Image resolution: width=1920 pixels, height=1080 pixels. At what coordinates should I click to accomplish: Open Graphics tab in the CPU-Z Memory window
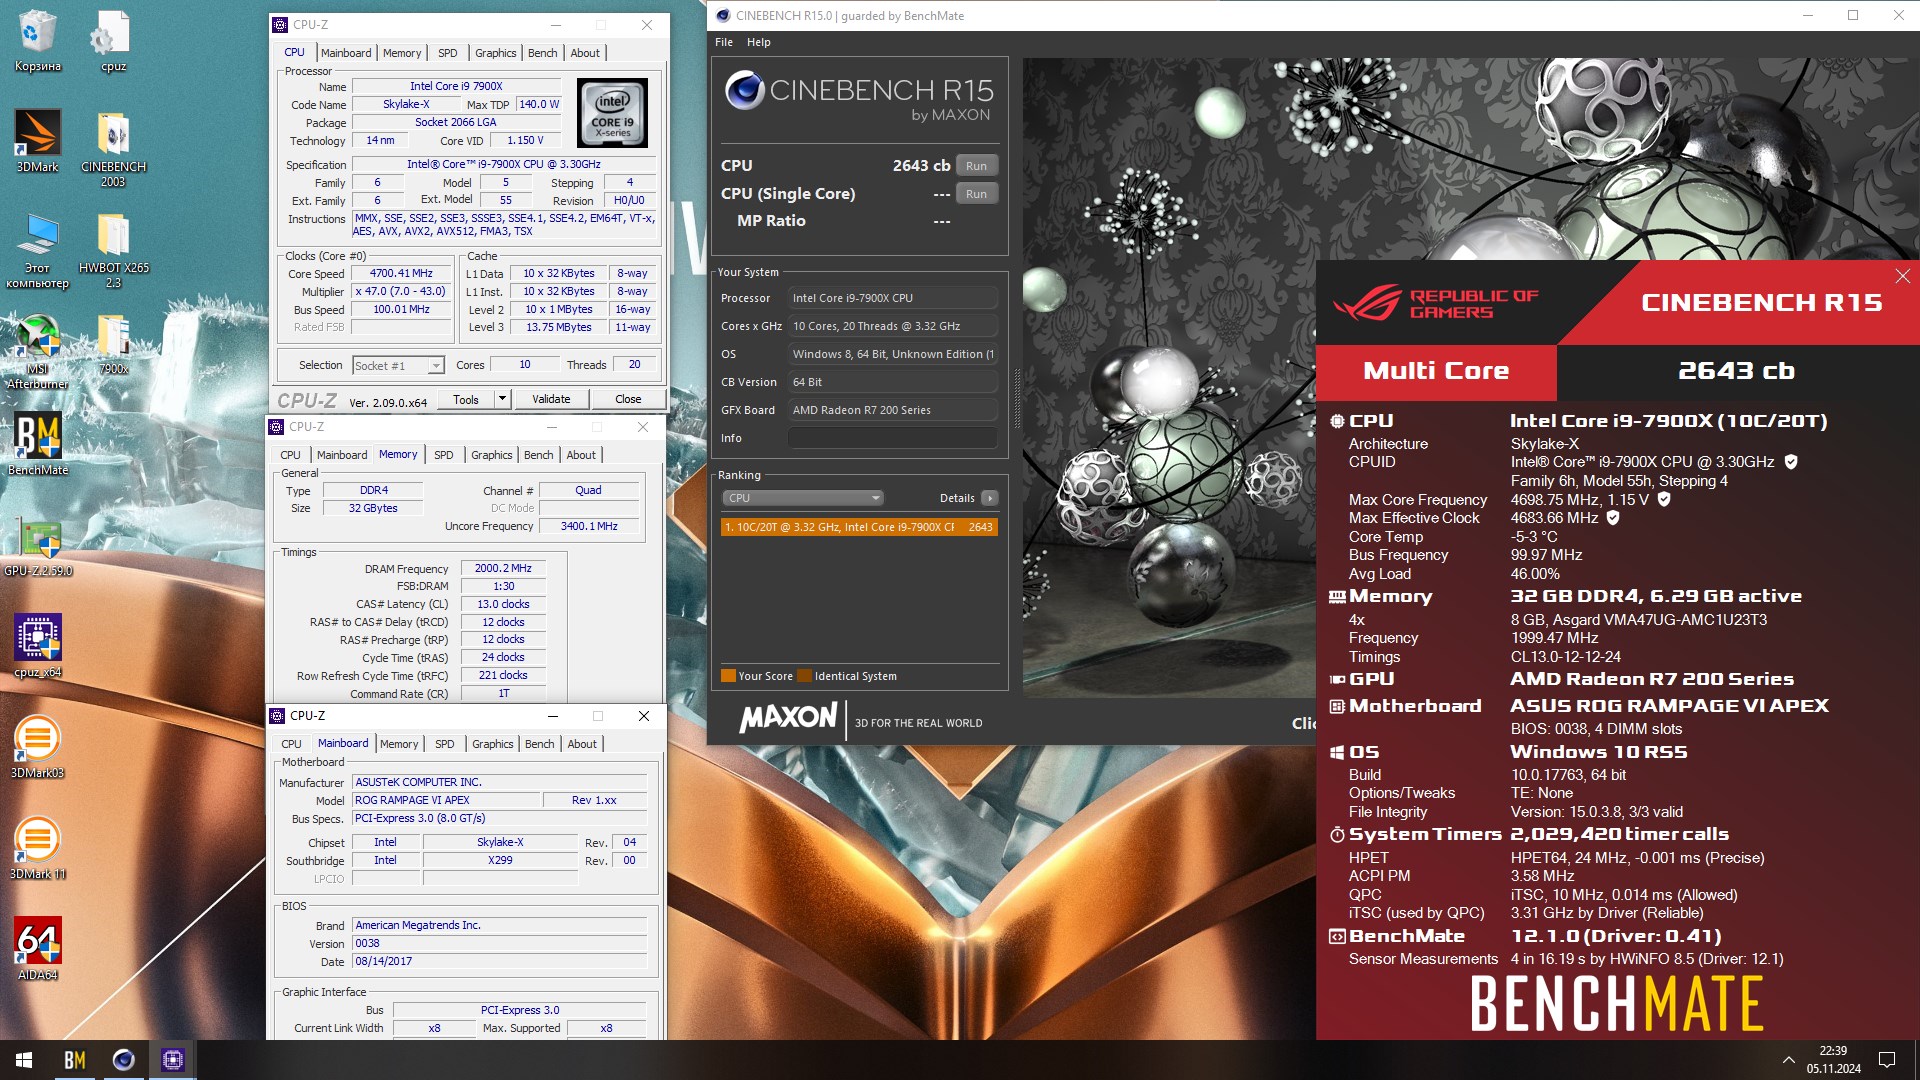pyautogui.click(x=492, y=455)
